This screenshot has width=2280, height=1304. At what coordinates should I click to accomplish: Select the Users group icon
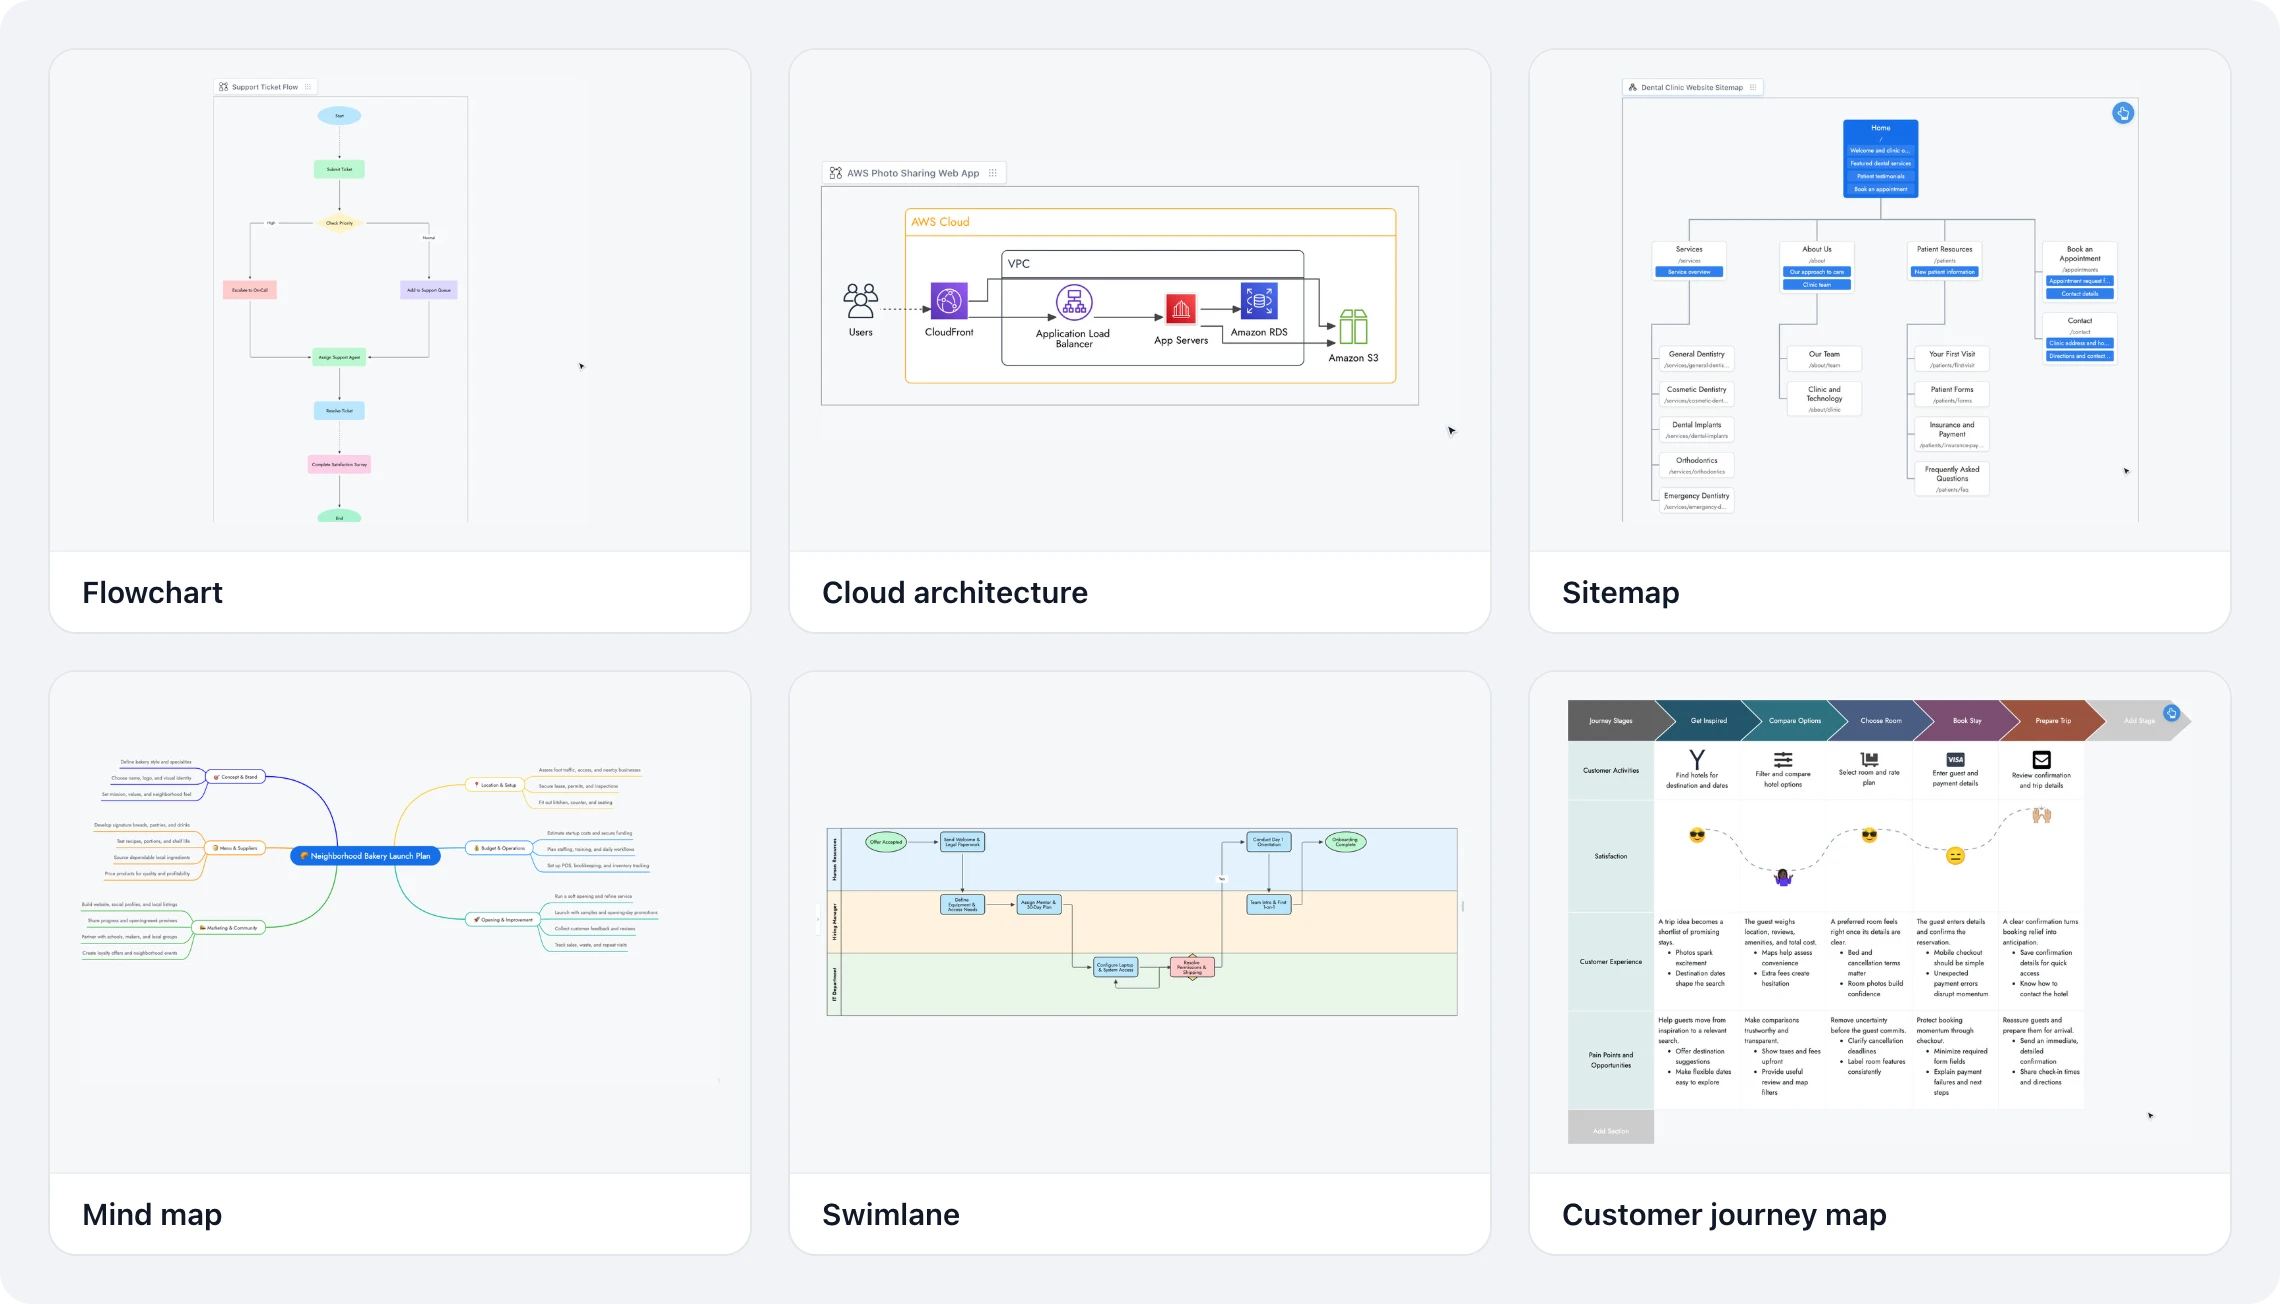pyautogui.click(x=860, y=300)
